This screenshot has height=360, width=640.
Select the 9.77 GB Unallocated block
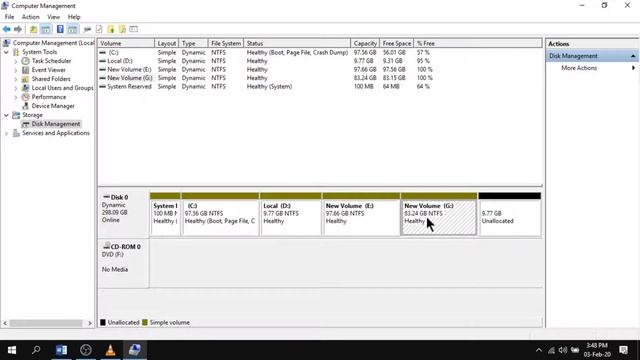pos(509,214)
